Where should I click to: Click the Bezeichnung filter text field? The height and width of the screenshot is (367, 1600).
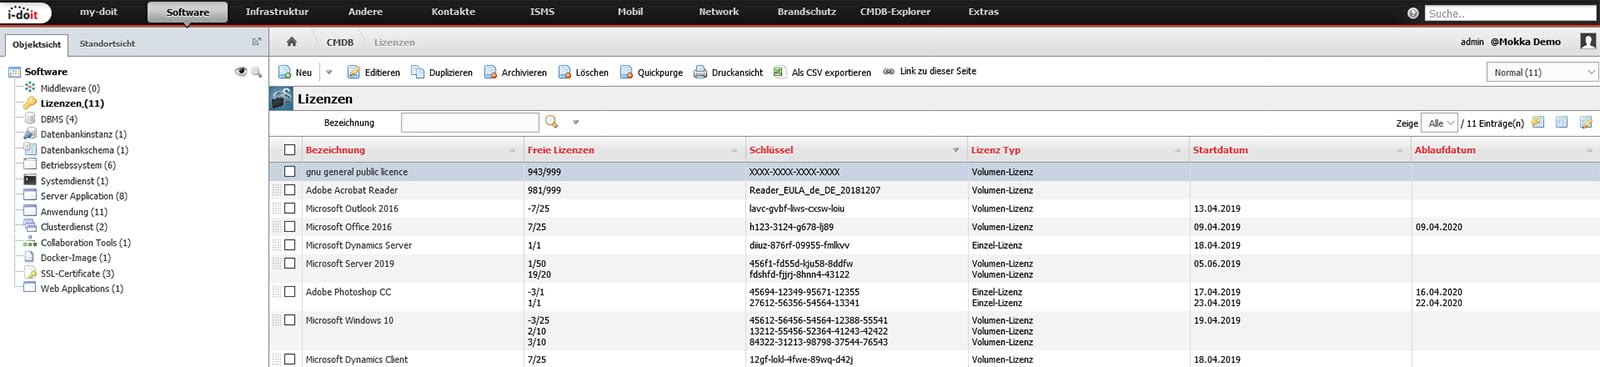(470, 122)
